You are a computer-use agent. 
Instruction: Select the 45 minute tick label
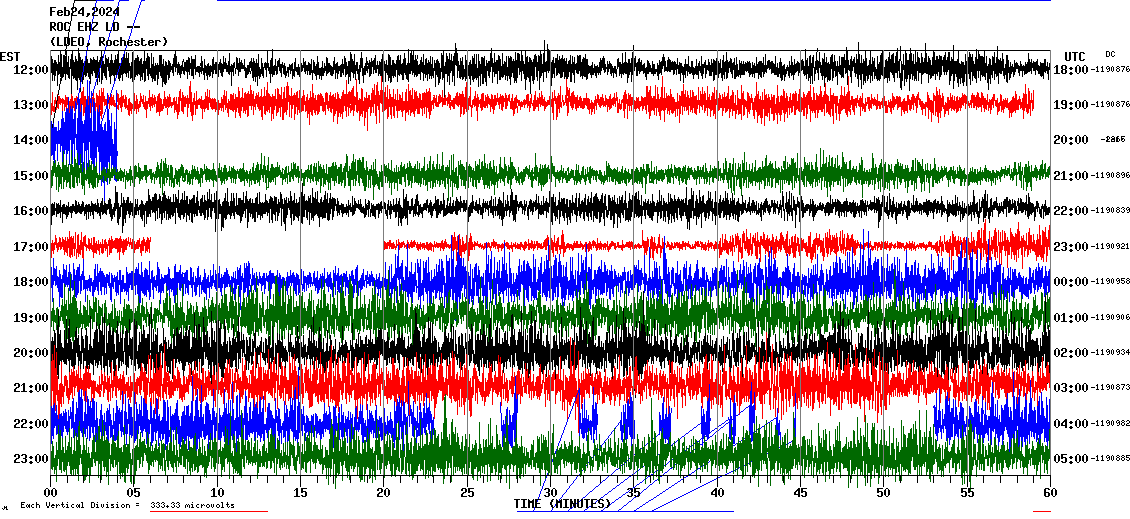coord(800,493)
